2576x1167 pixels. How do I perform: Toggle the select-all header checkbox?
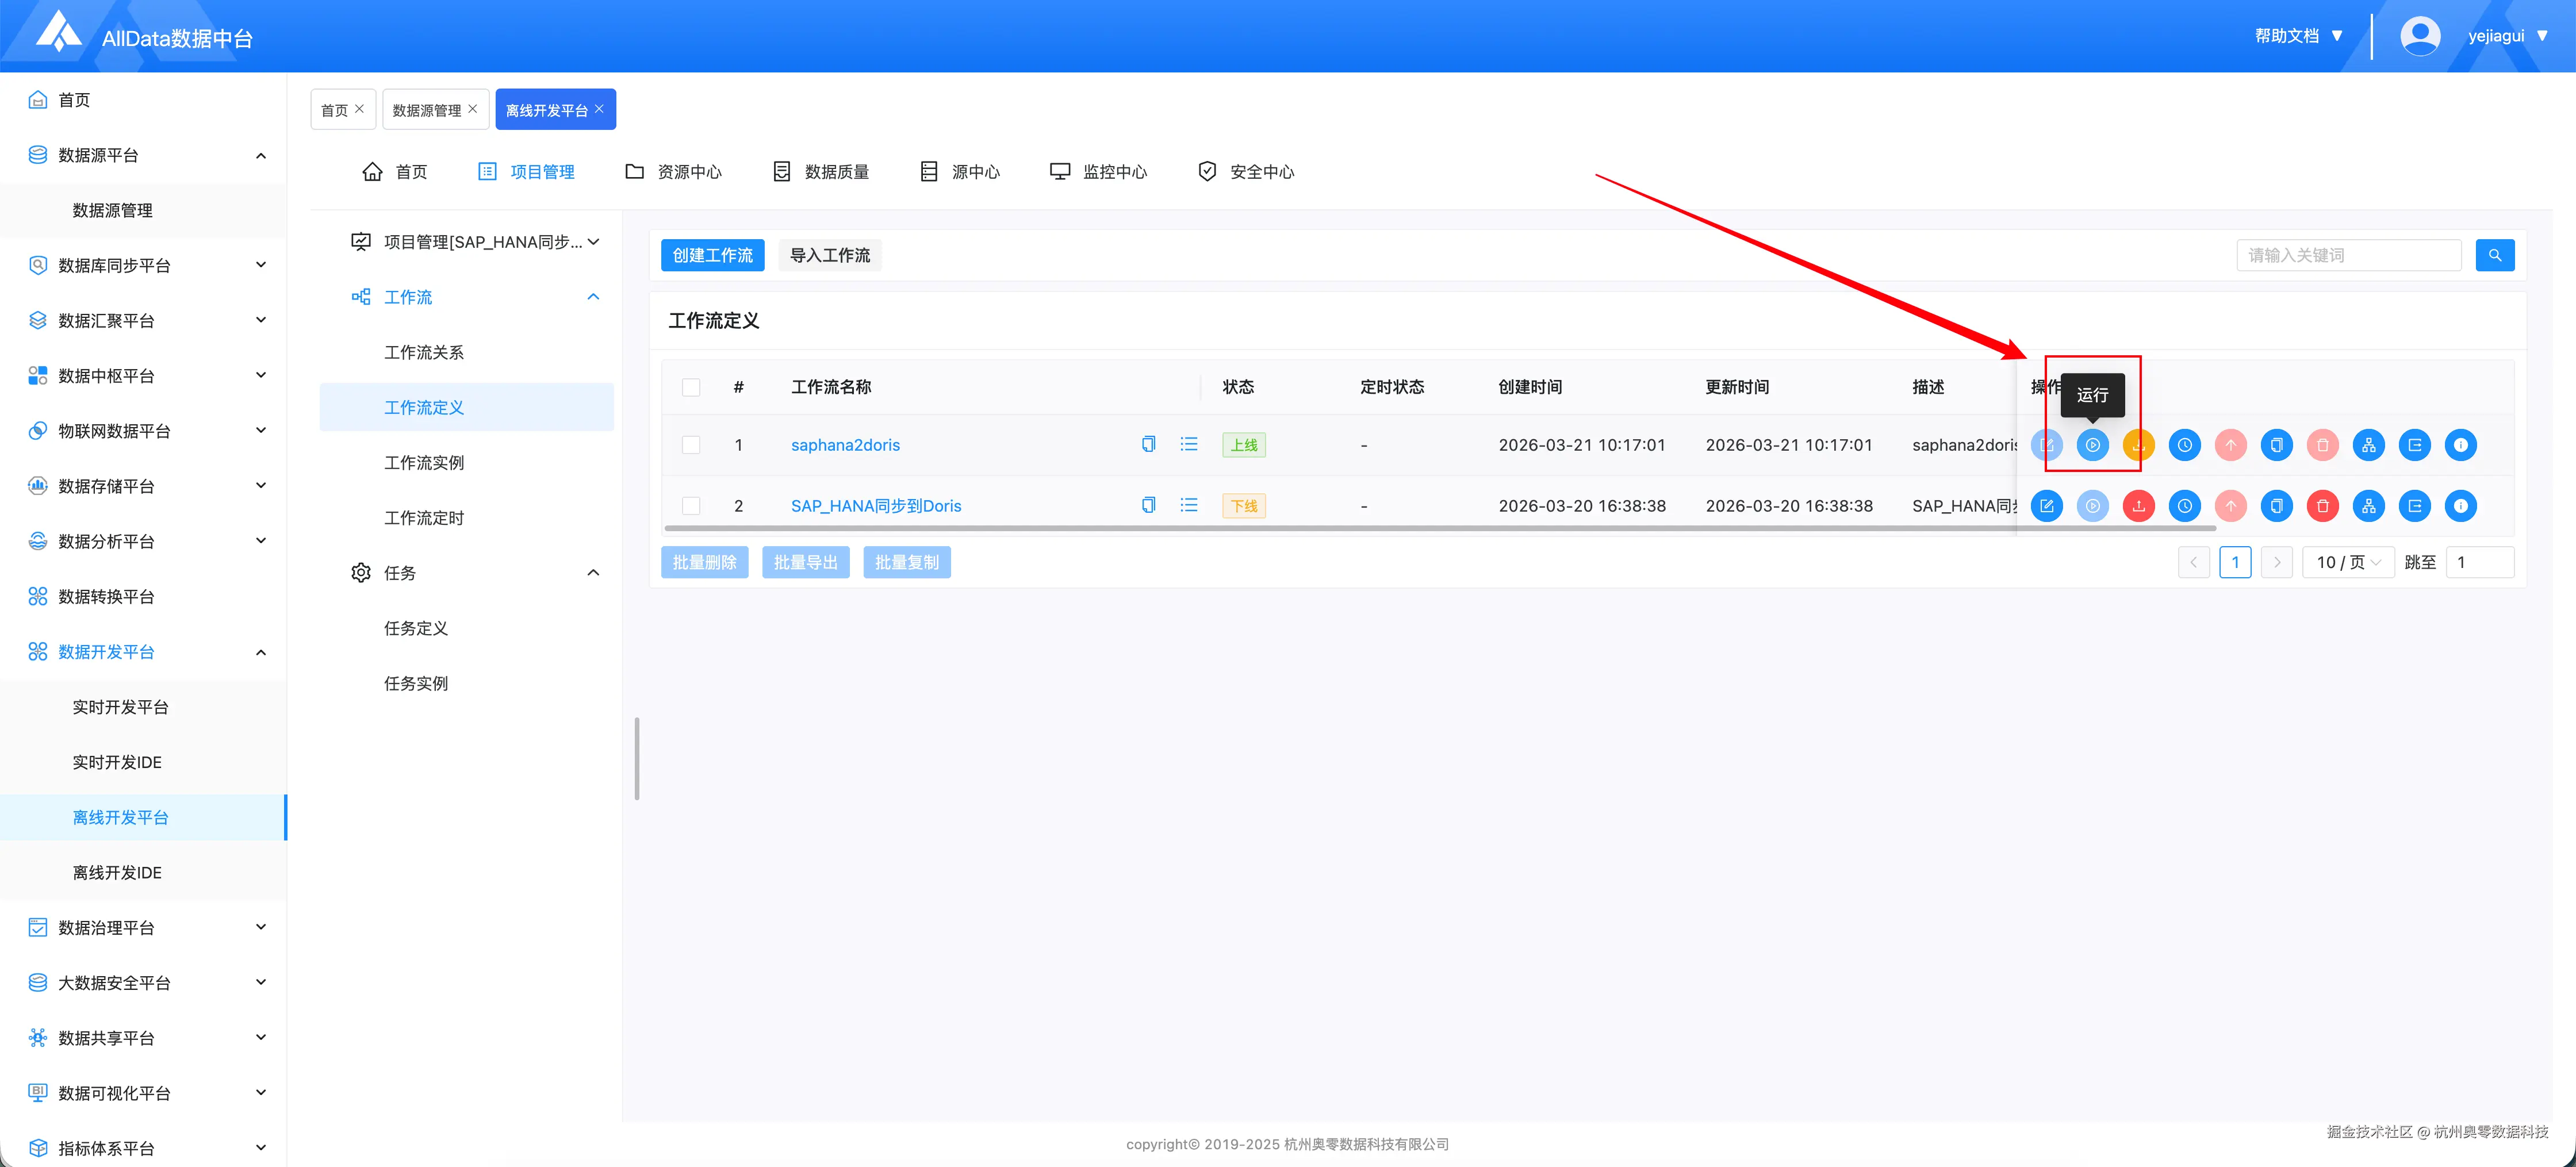coord(691,387)
